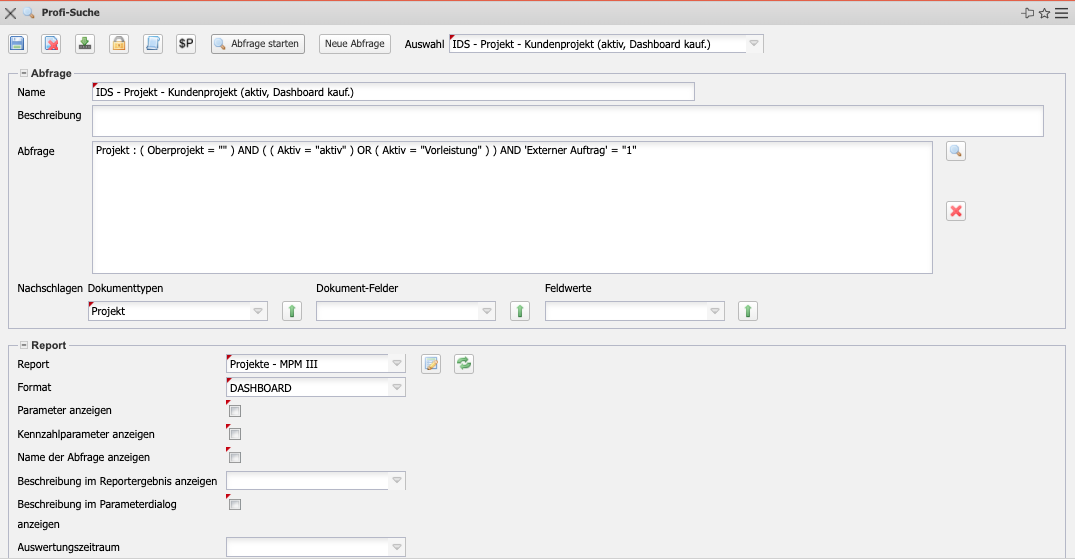
Task: Click the magnifier icon beside the query box
Action: pos(956,152)
